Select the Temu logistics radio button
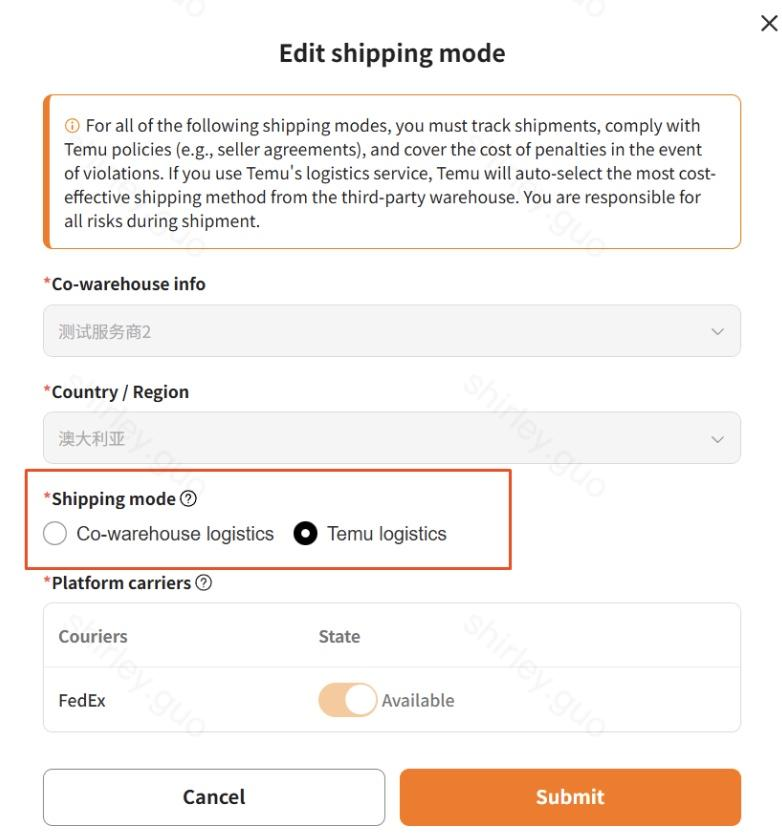Viewport: 782px width, 840px height. coord(305,534)
